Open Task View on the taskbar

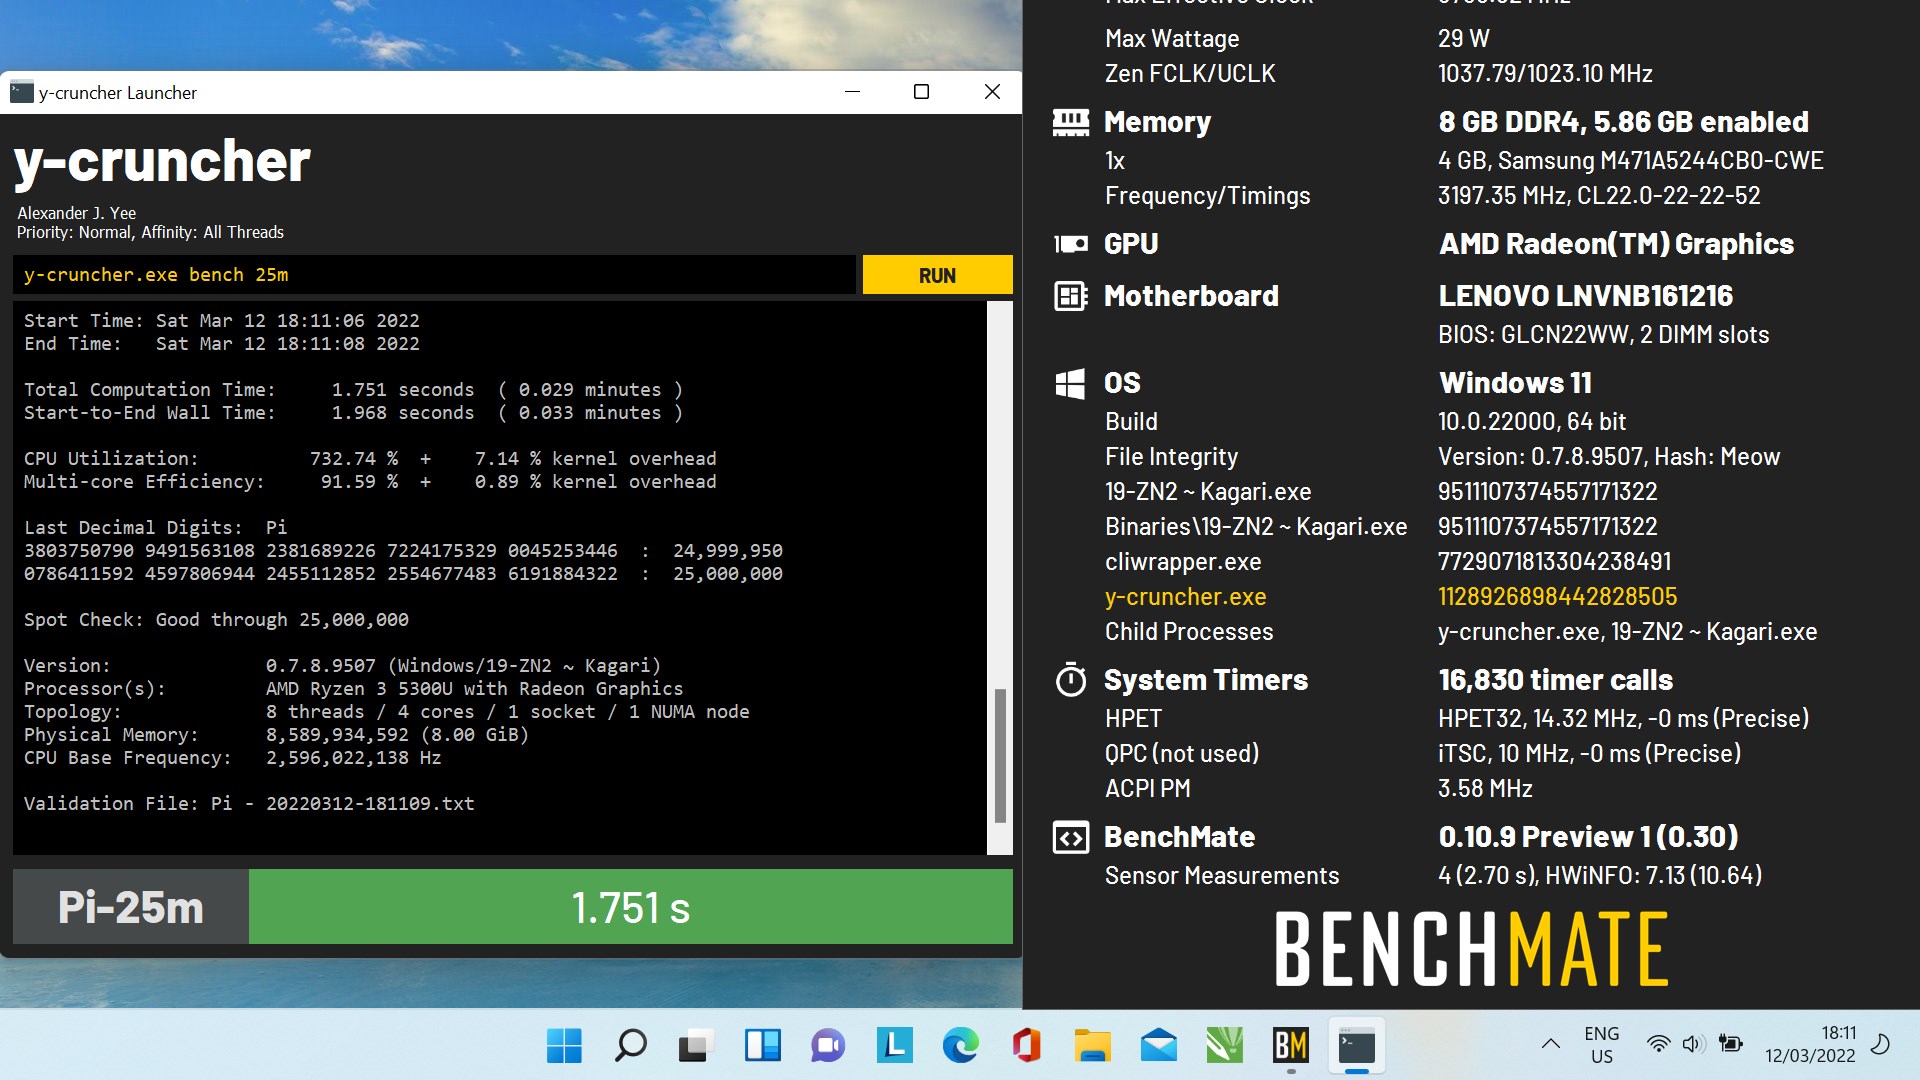pos(696,1046)
